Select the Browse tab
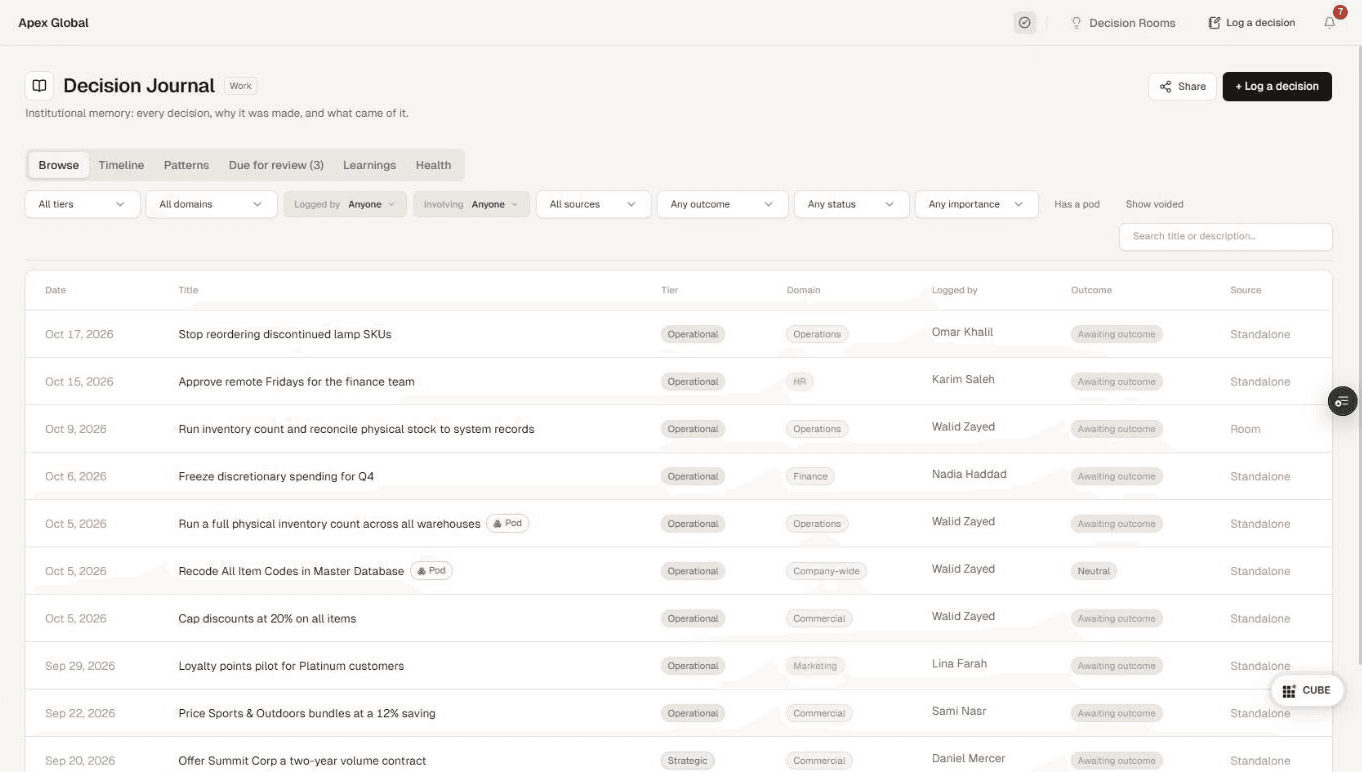1362x772 pixels. tap(59, 165)
